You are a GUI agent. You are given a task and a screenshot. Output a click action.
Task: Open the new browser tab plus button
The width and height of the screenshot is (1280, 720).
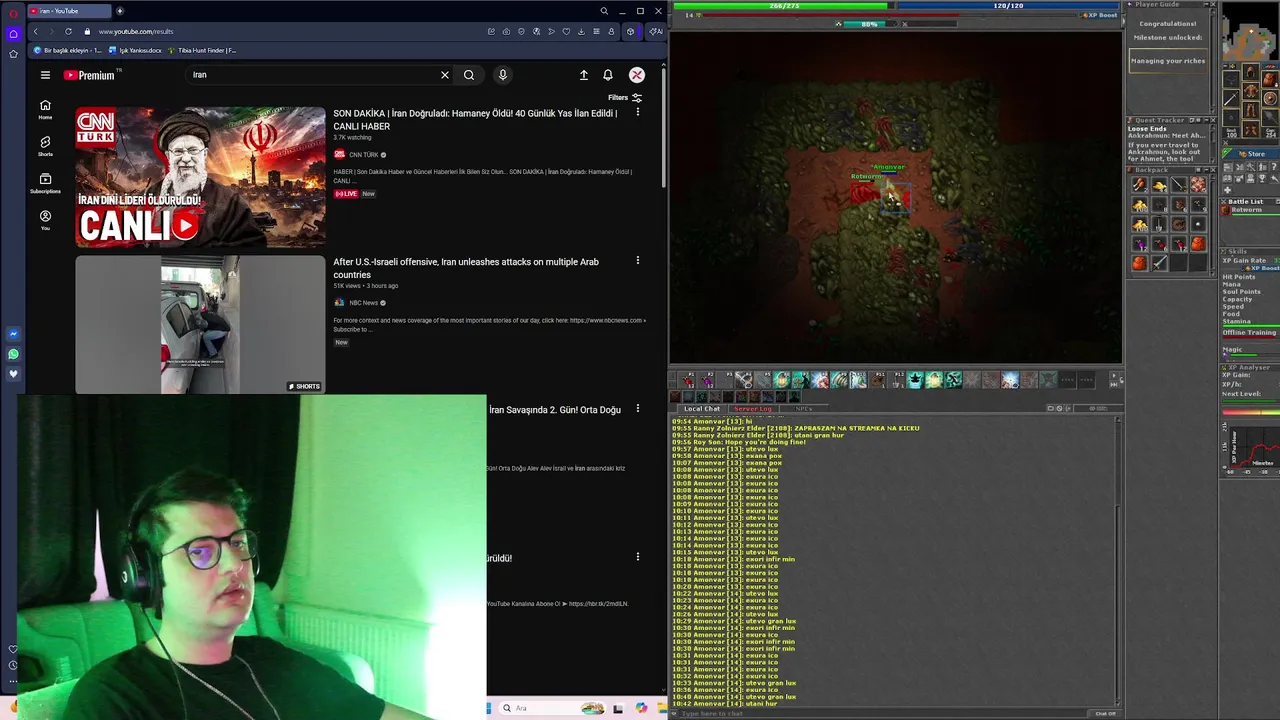120,11
